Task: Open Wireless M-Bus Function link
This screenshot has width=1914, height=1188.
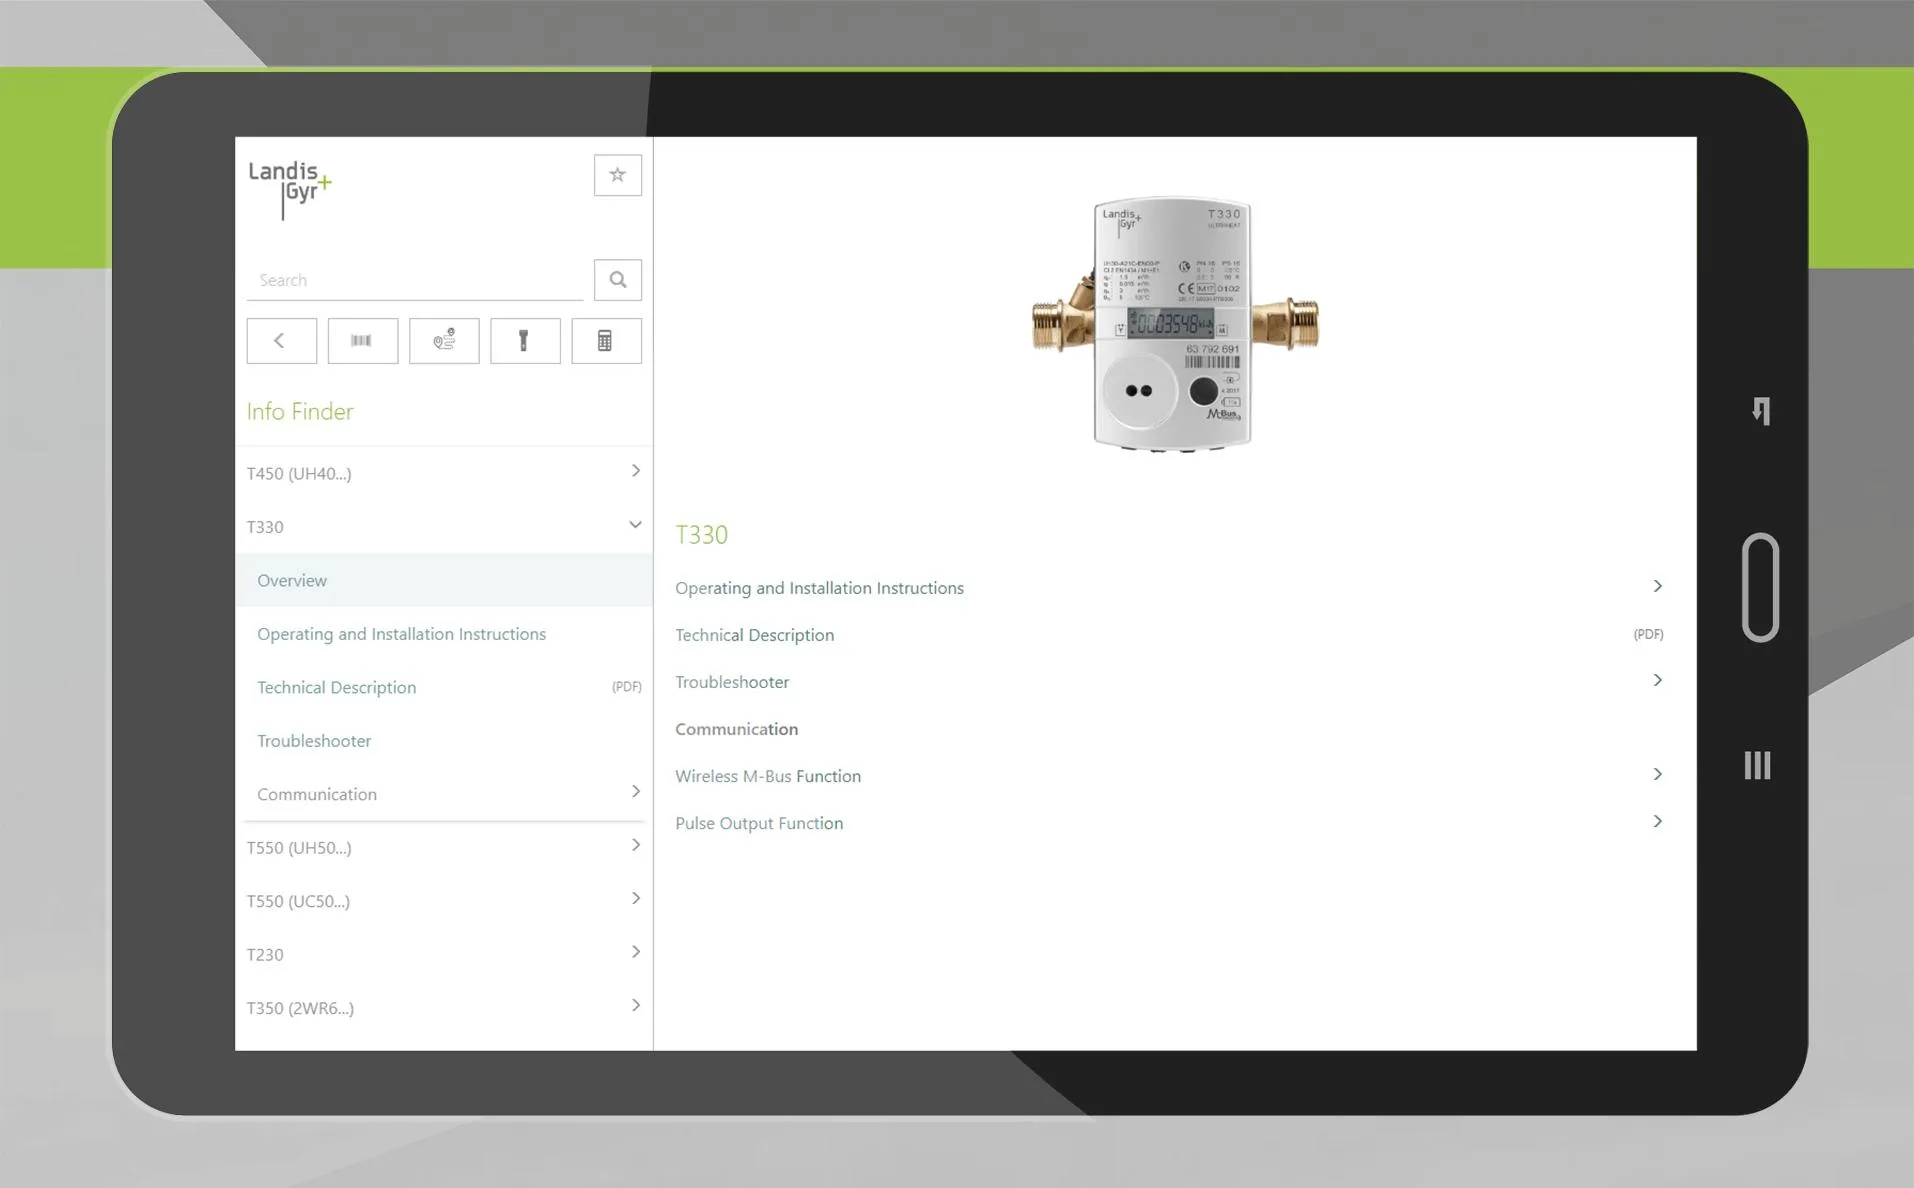Action: click(768, 776)
